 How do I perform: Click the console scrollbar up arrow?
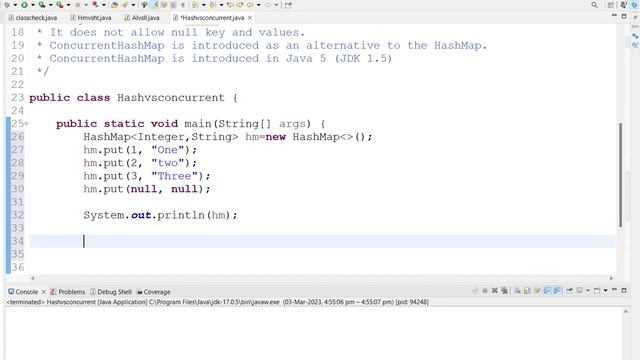tap(626, 311)
